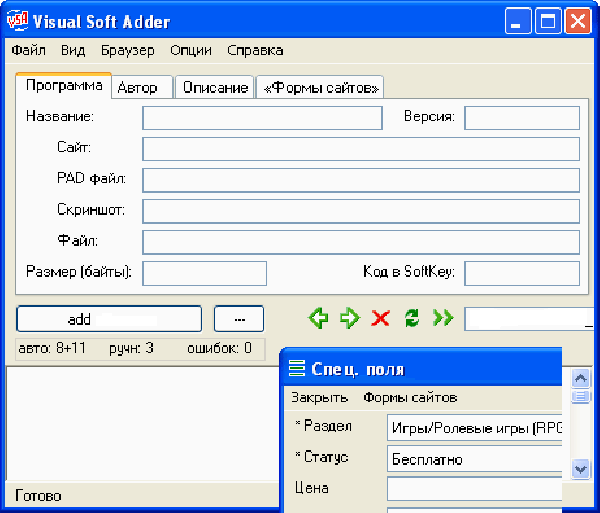Image resolution: width=600 pixels, height=513 pixels.
Task: Open the Браузер menu
Action: (x=128, y=50)
